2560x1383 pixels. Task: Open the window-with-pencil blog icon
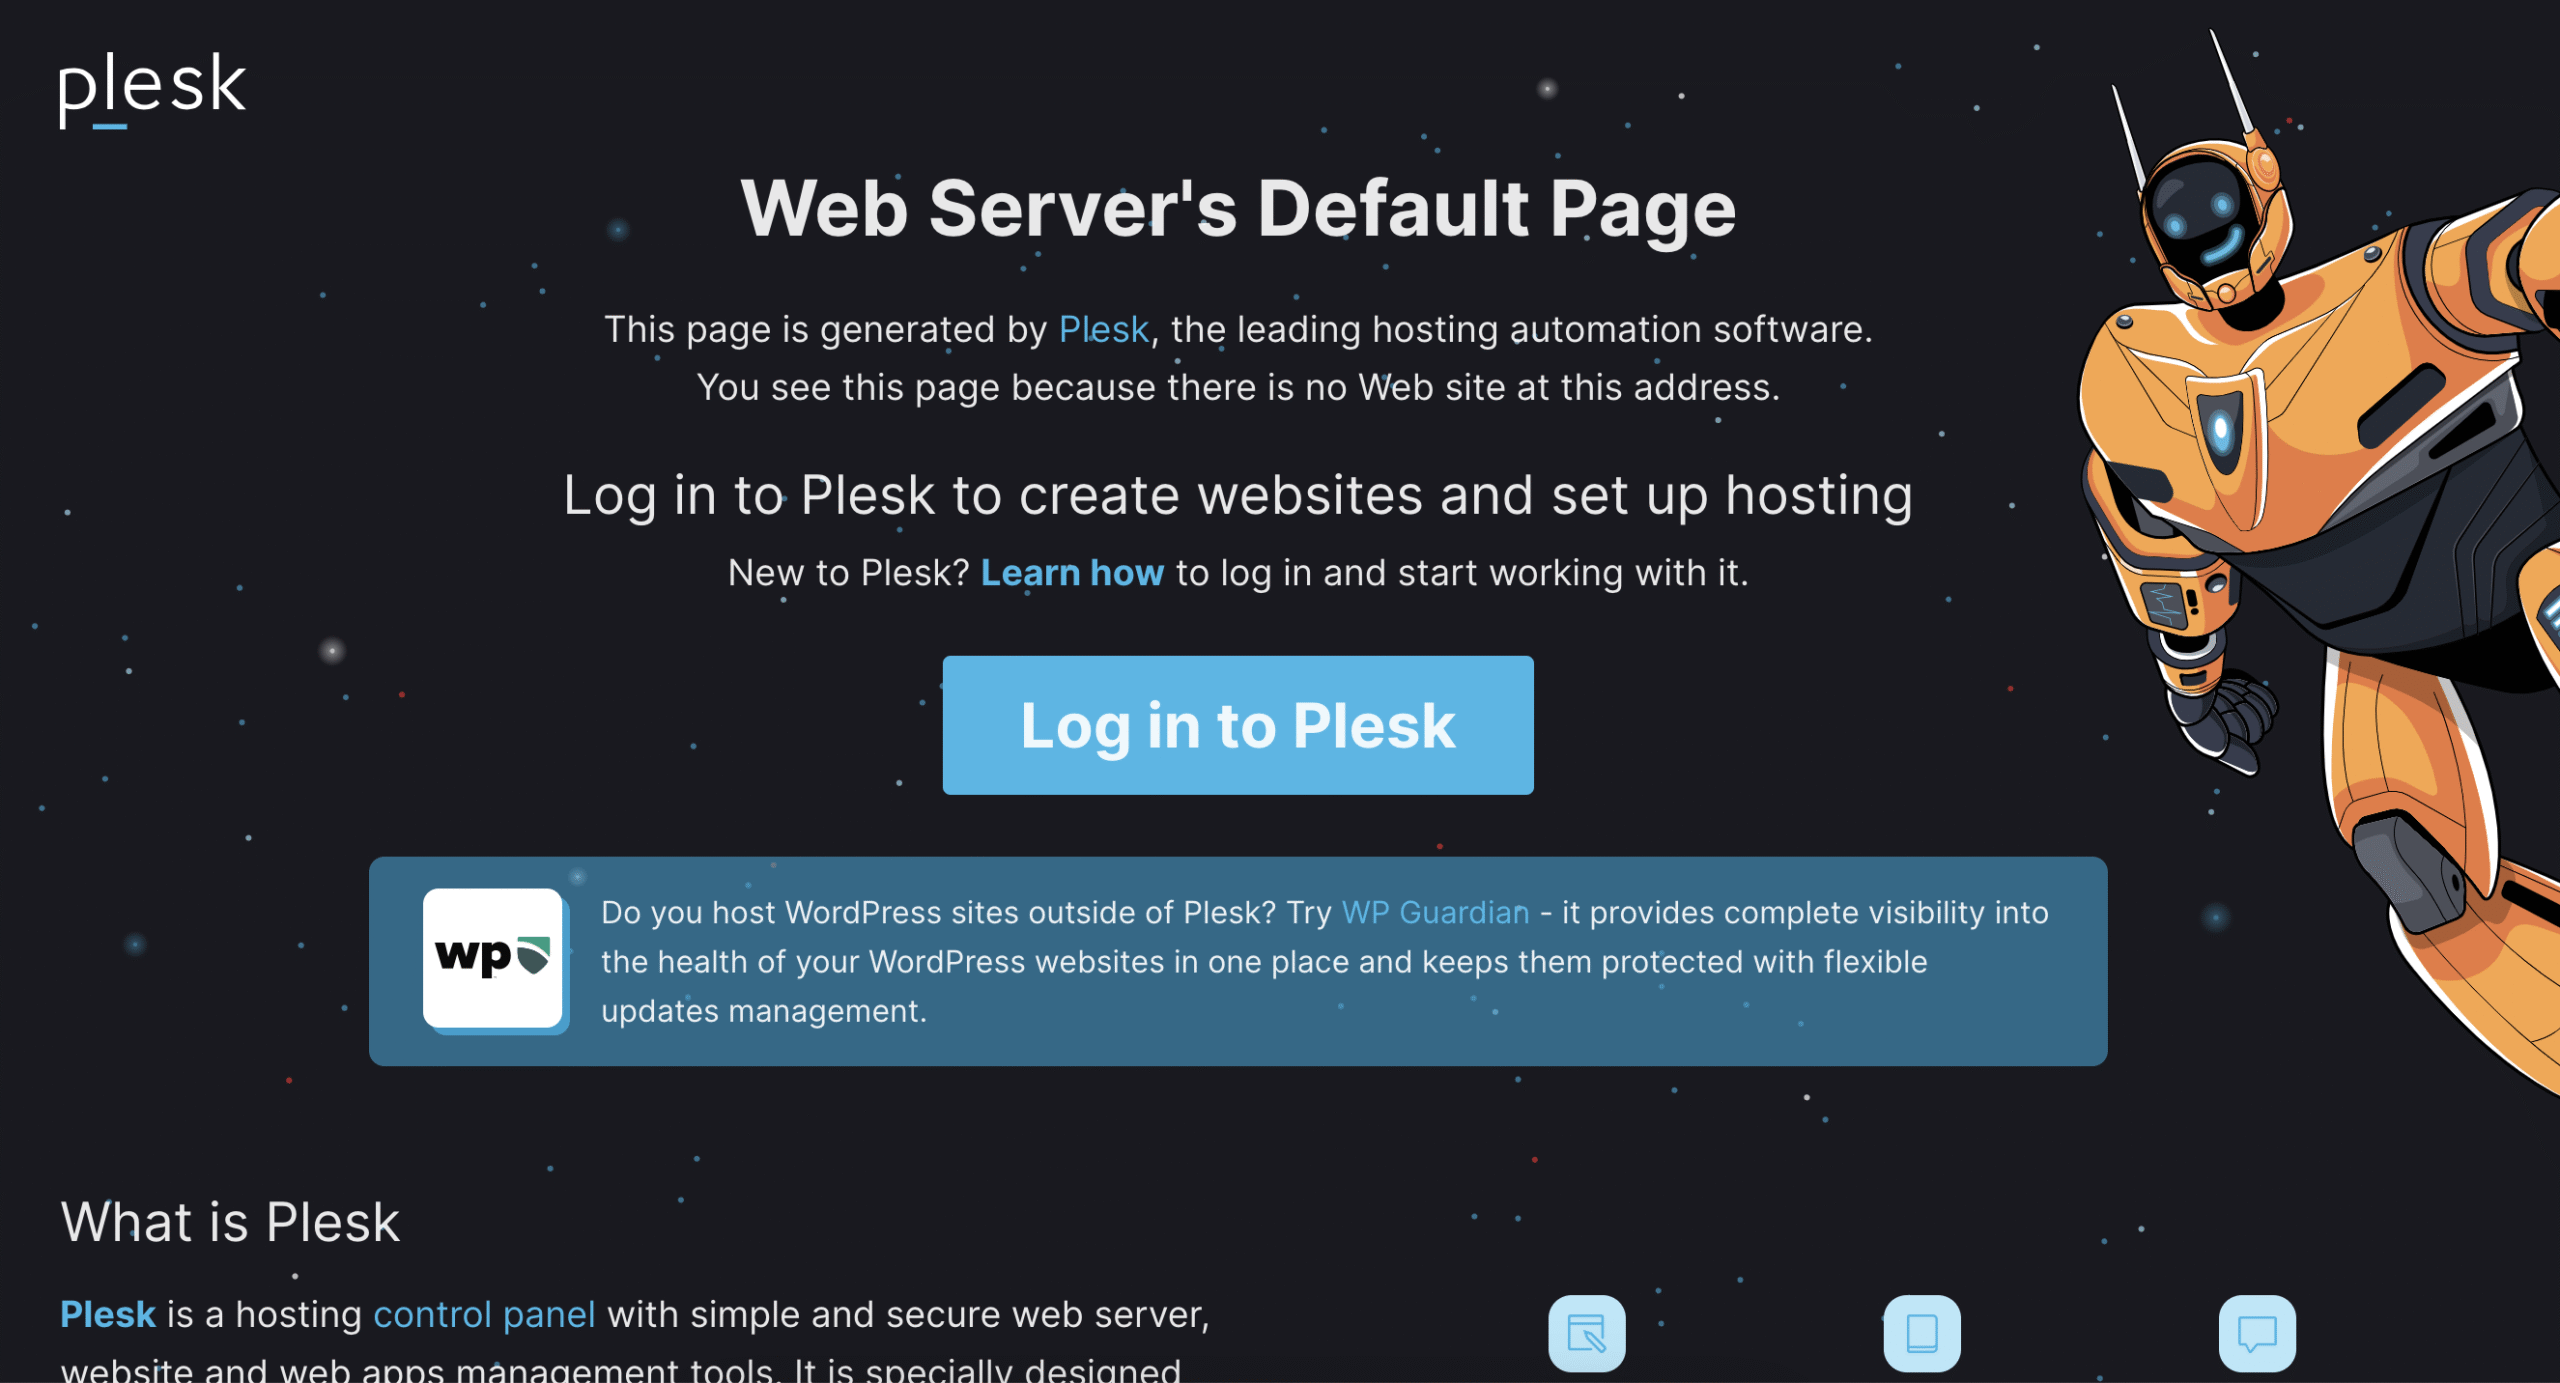click(x=1587, y=1333)
